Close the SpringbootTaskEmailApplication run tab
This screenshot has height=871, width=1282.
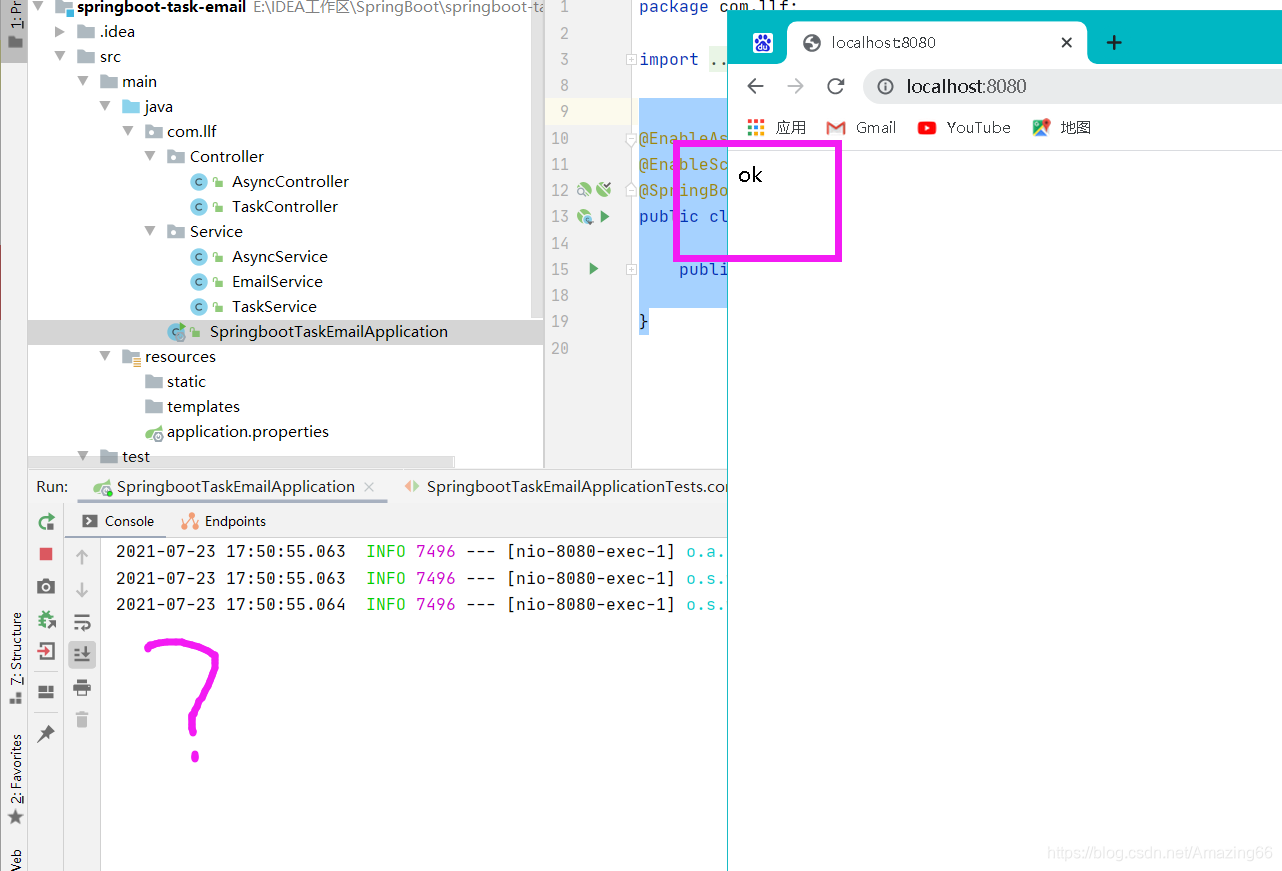369,487
